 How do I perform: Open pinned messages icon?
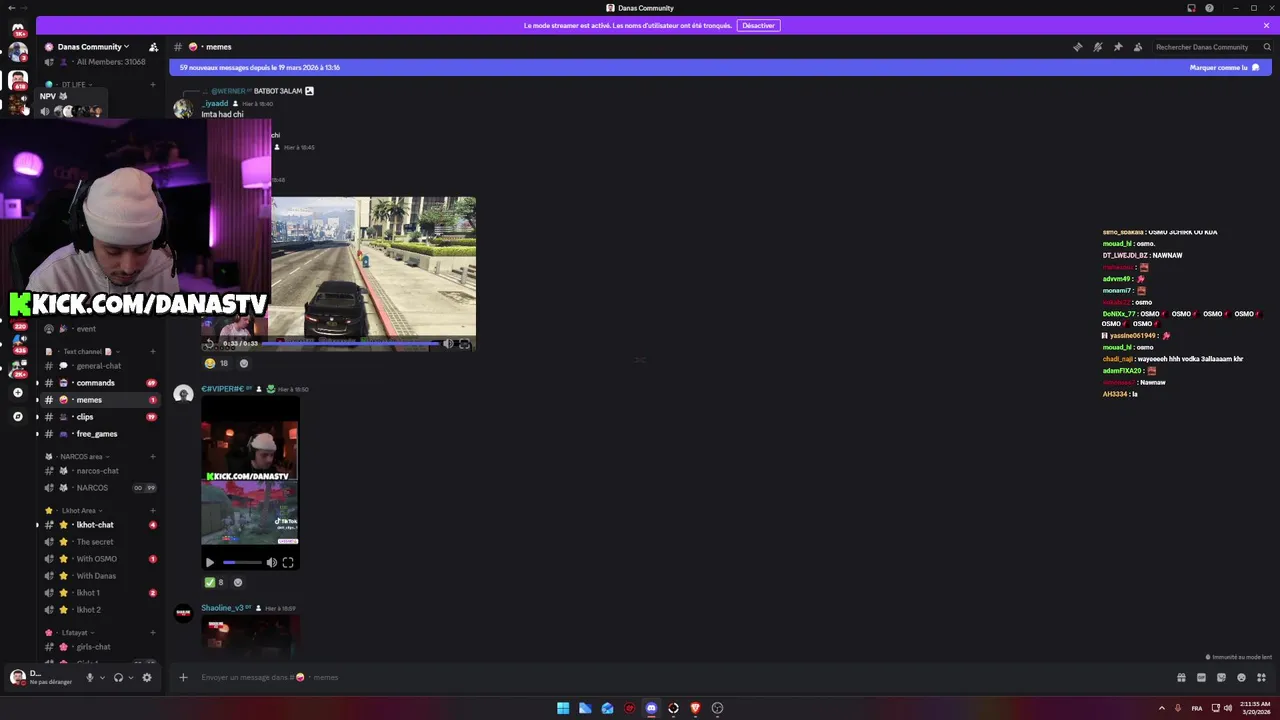pyautogui.click(x=1118, y=47)
